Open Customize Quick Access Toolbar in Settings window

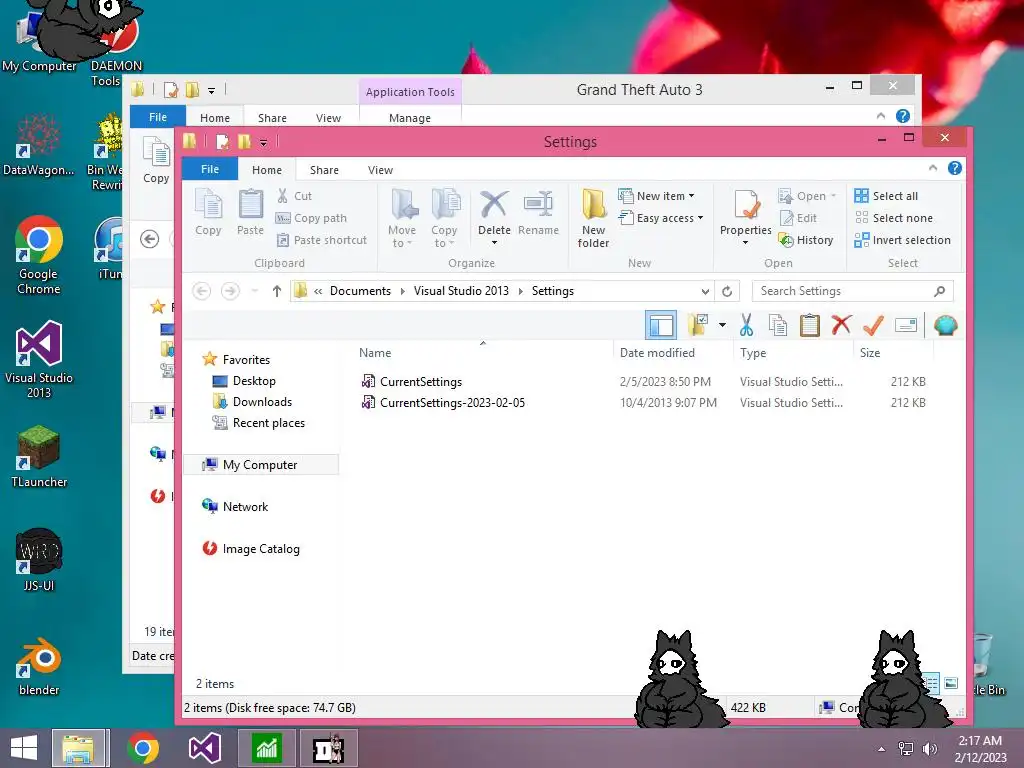point(263,142)
